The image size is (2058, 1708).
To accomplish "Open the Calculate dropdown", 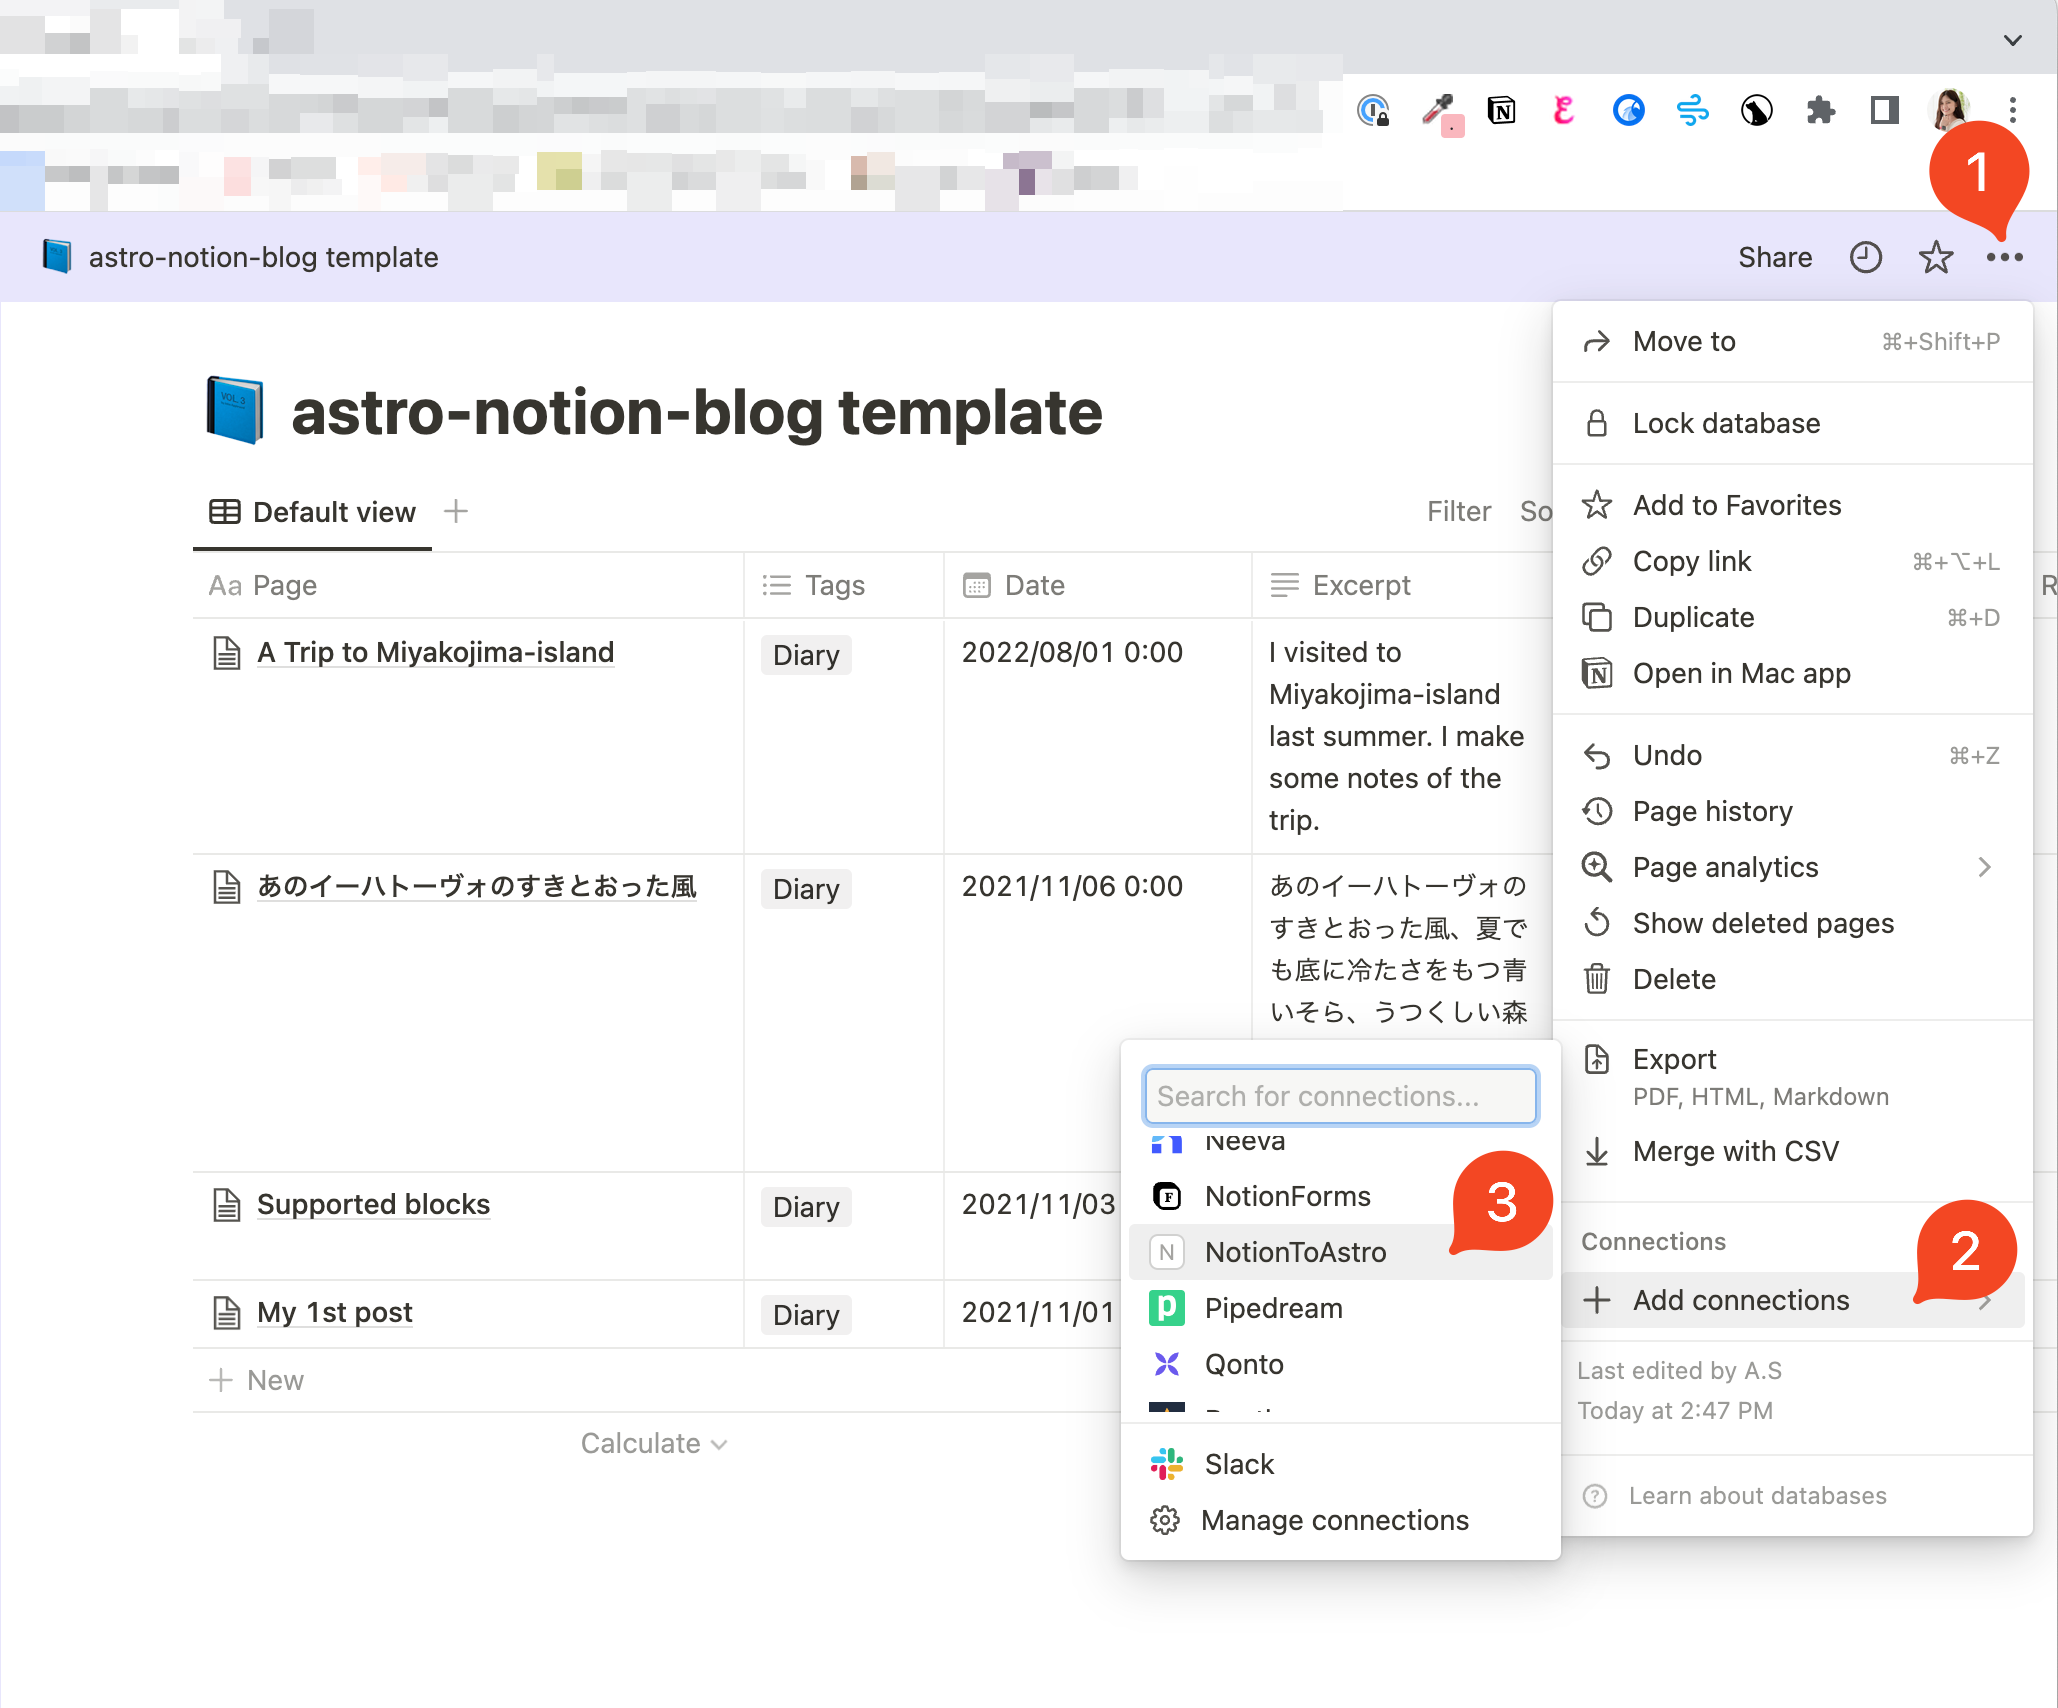I will click(x=654, y=1443).
